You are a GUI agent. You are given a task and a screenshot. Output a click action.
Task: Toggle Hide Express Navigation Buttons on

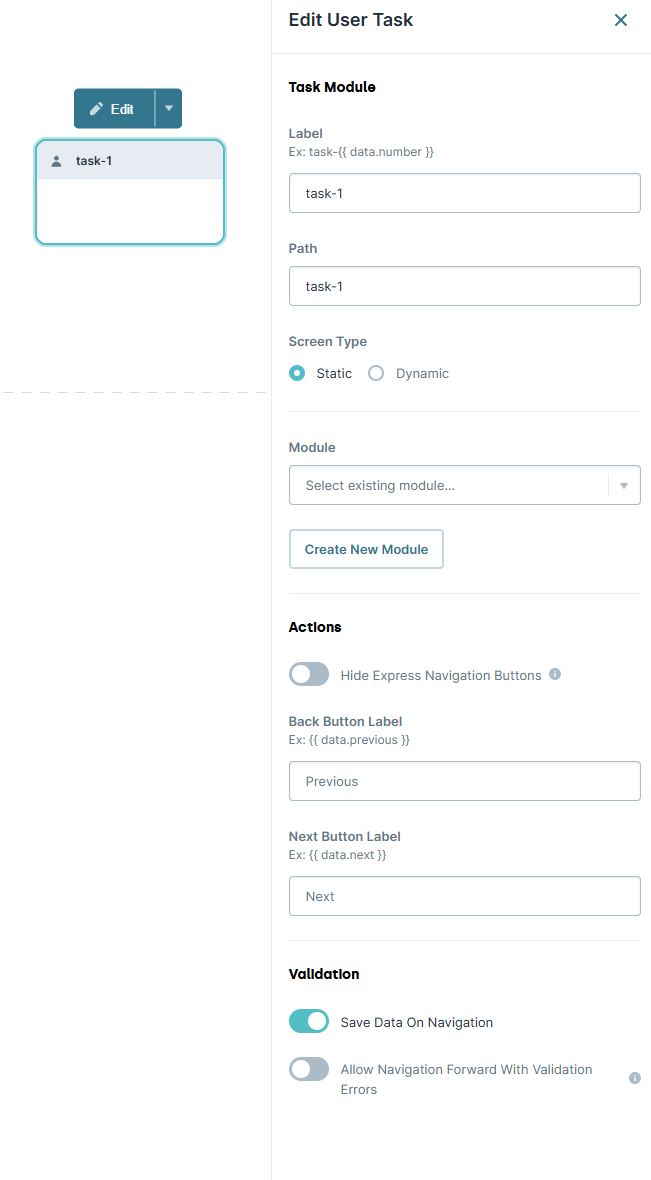[x=308, y=674]
